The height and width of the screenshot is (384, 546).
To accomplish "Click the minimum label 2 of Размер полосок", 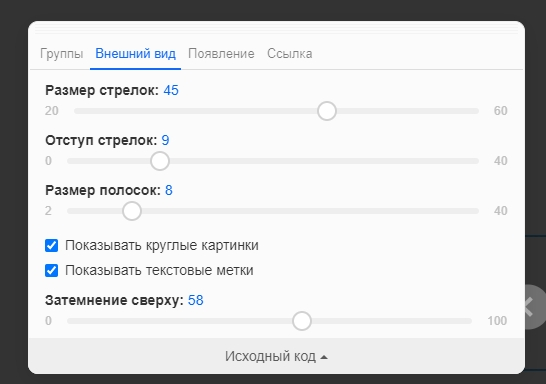I will click(x=48, y=211).
